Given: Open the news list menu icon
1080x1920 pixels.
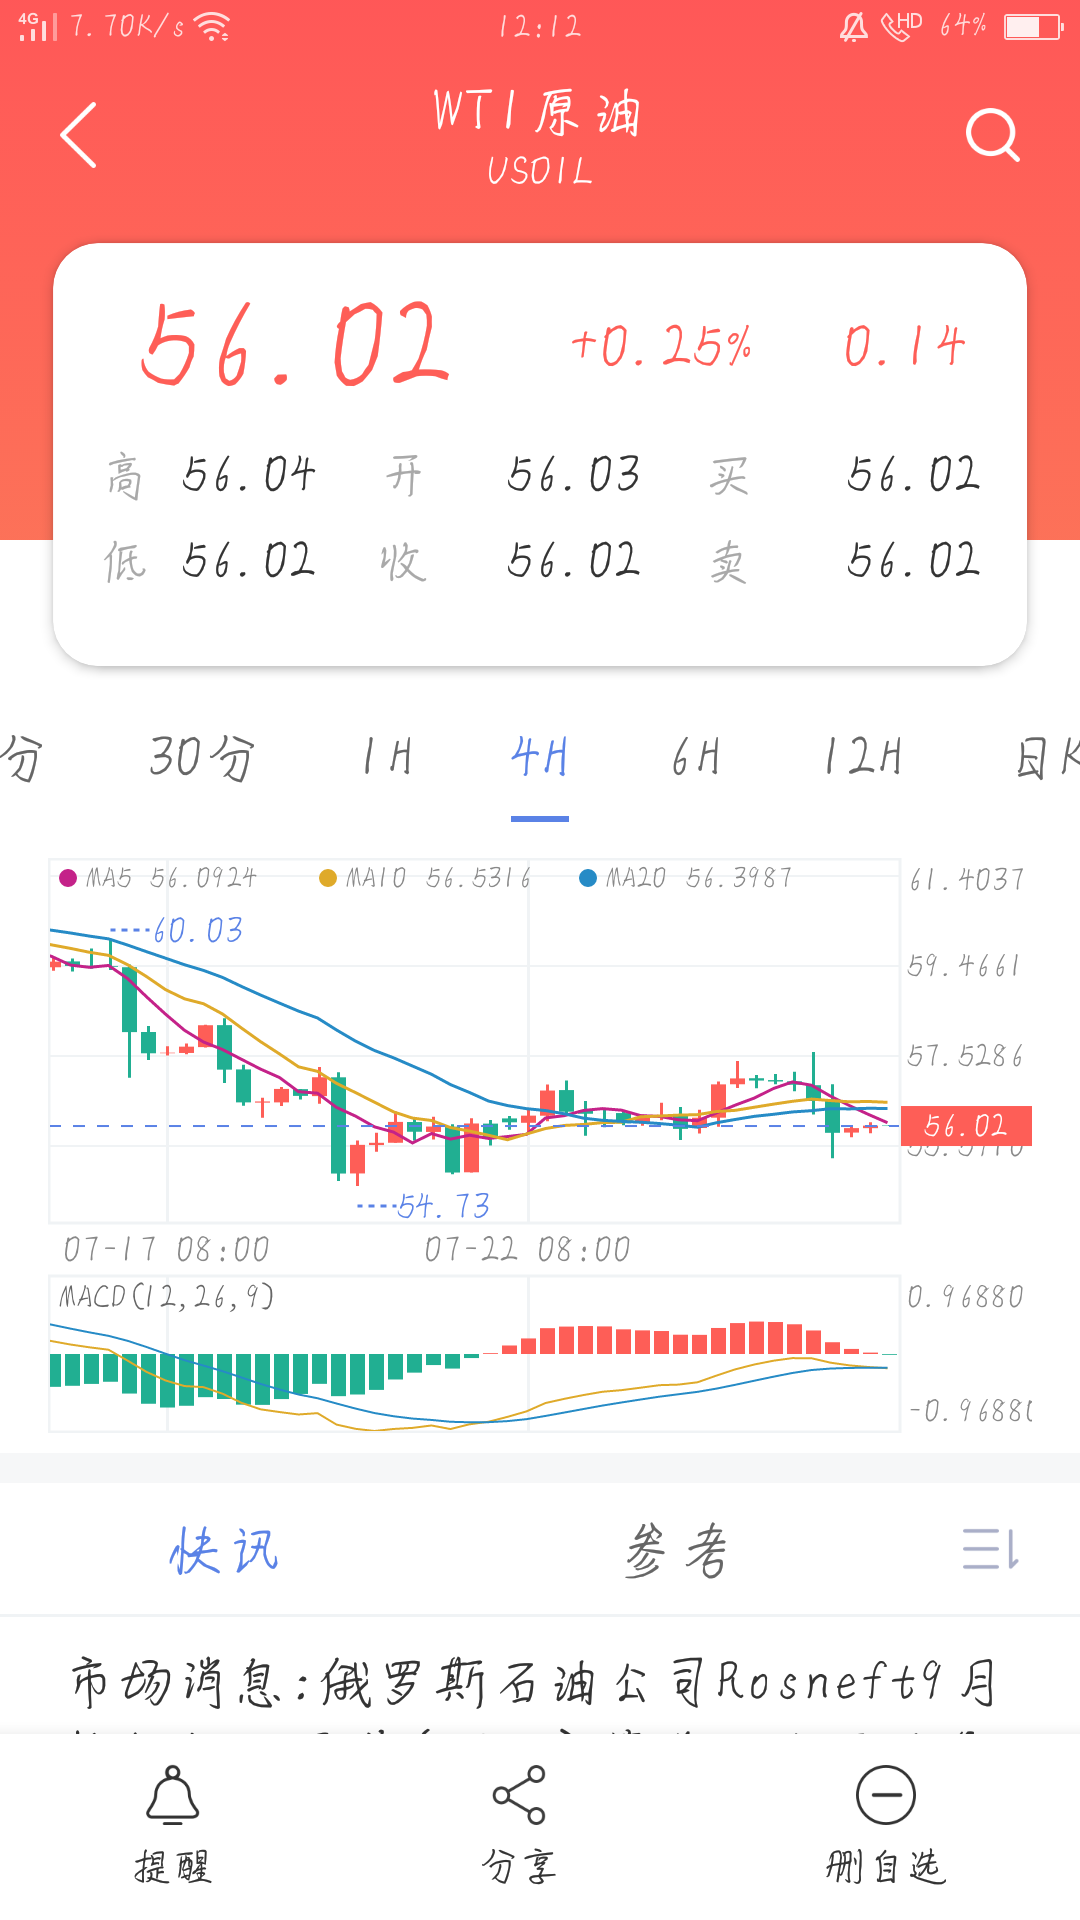Looking at the screenshot, I should (991, 1549).
